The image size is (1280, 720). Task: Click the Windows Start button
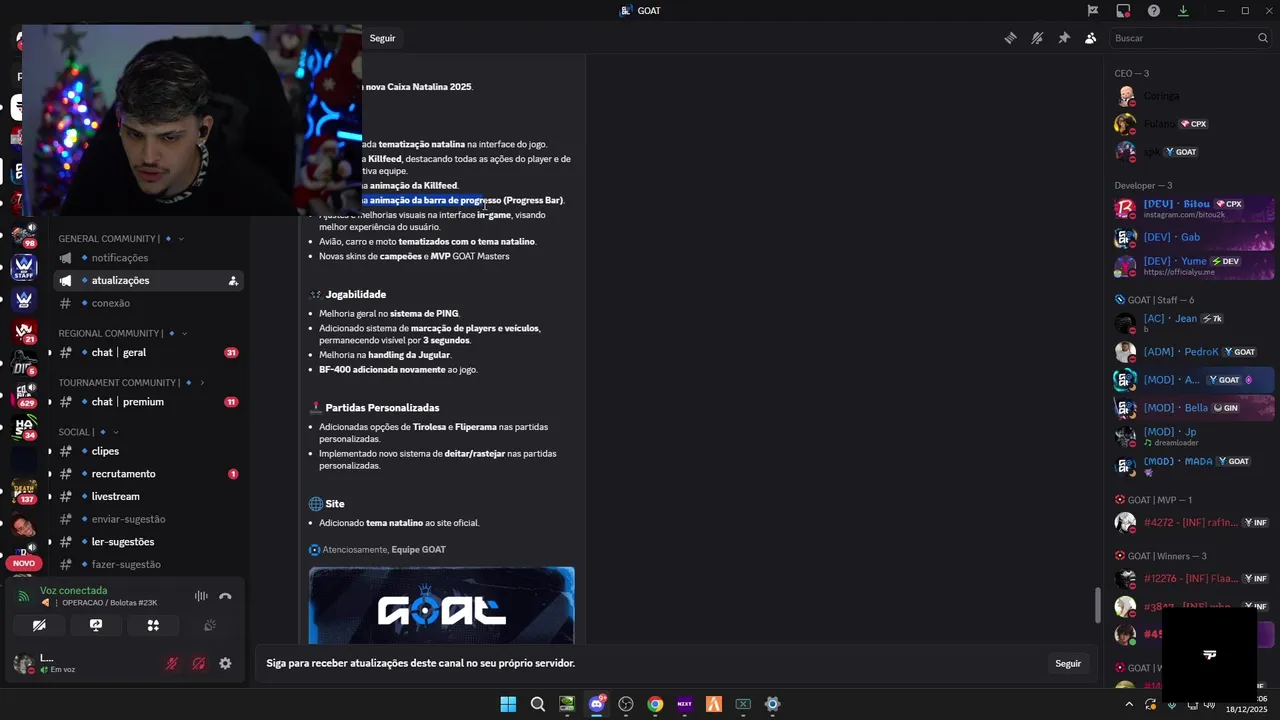(508, 704)
